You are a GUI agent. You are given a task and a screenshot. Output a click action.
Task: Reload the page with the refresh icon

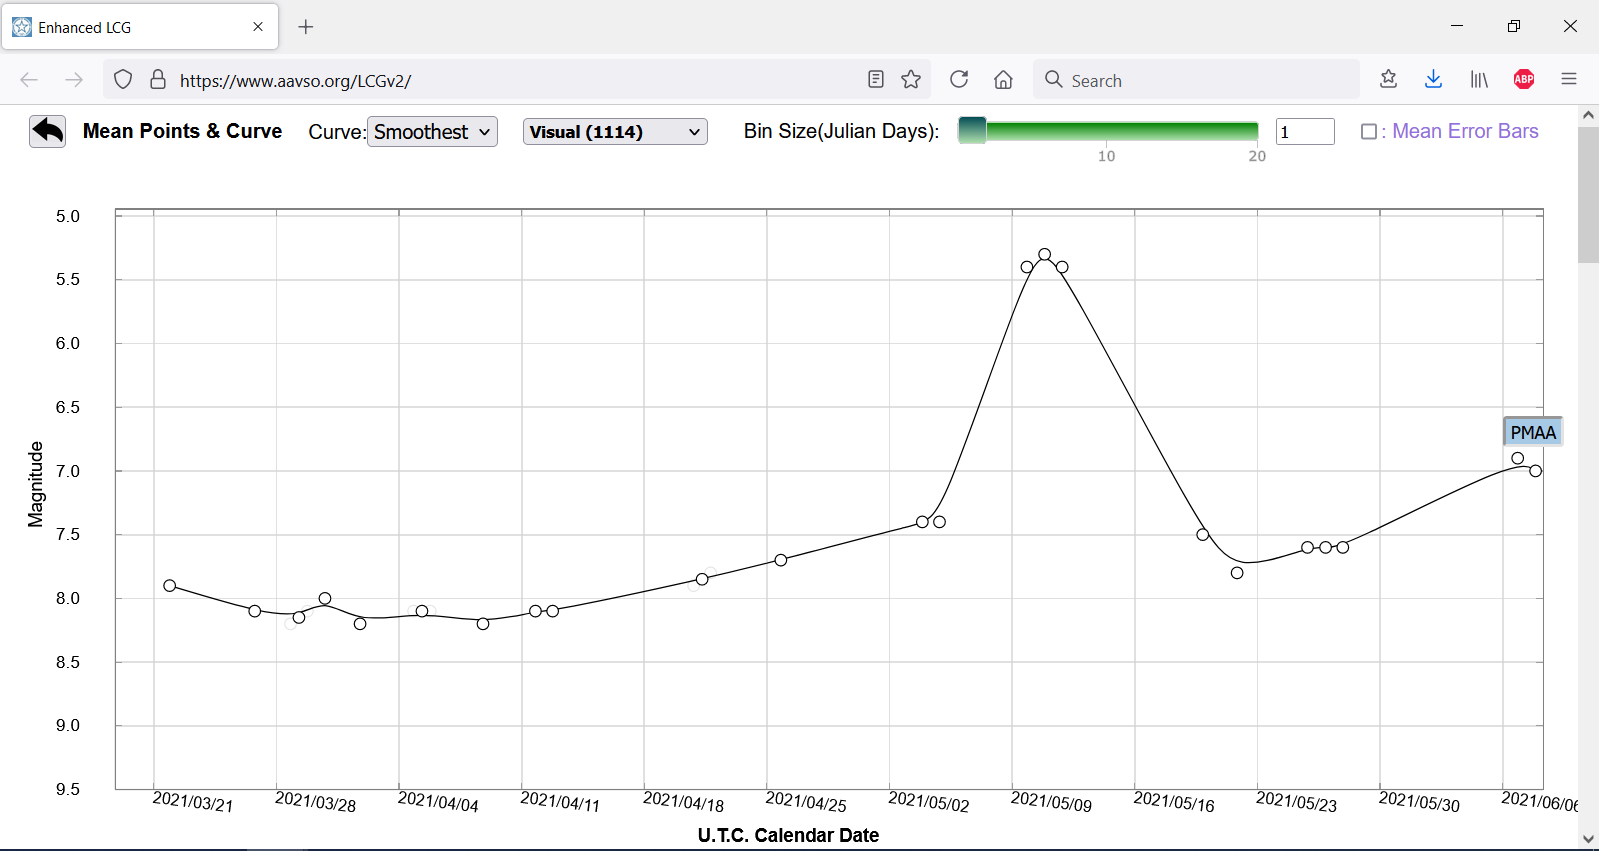click(x=958, y=80)
